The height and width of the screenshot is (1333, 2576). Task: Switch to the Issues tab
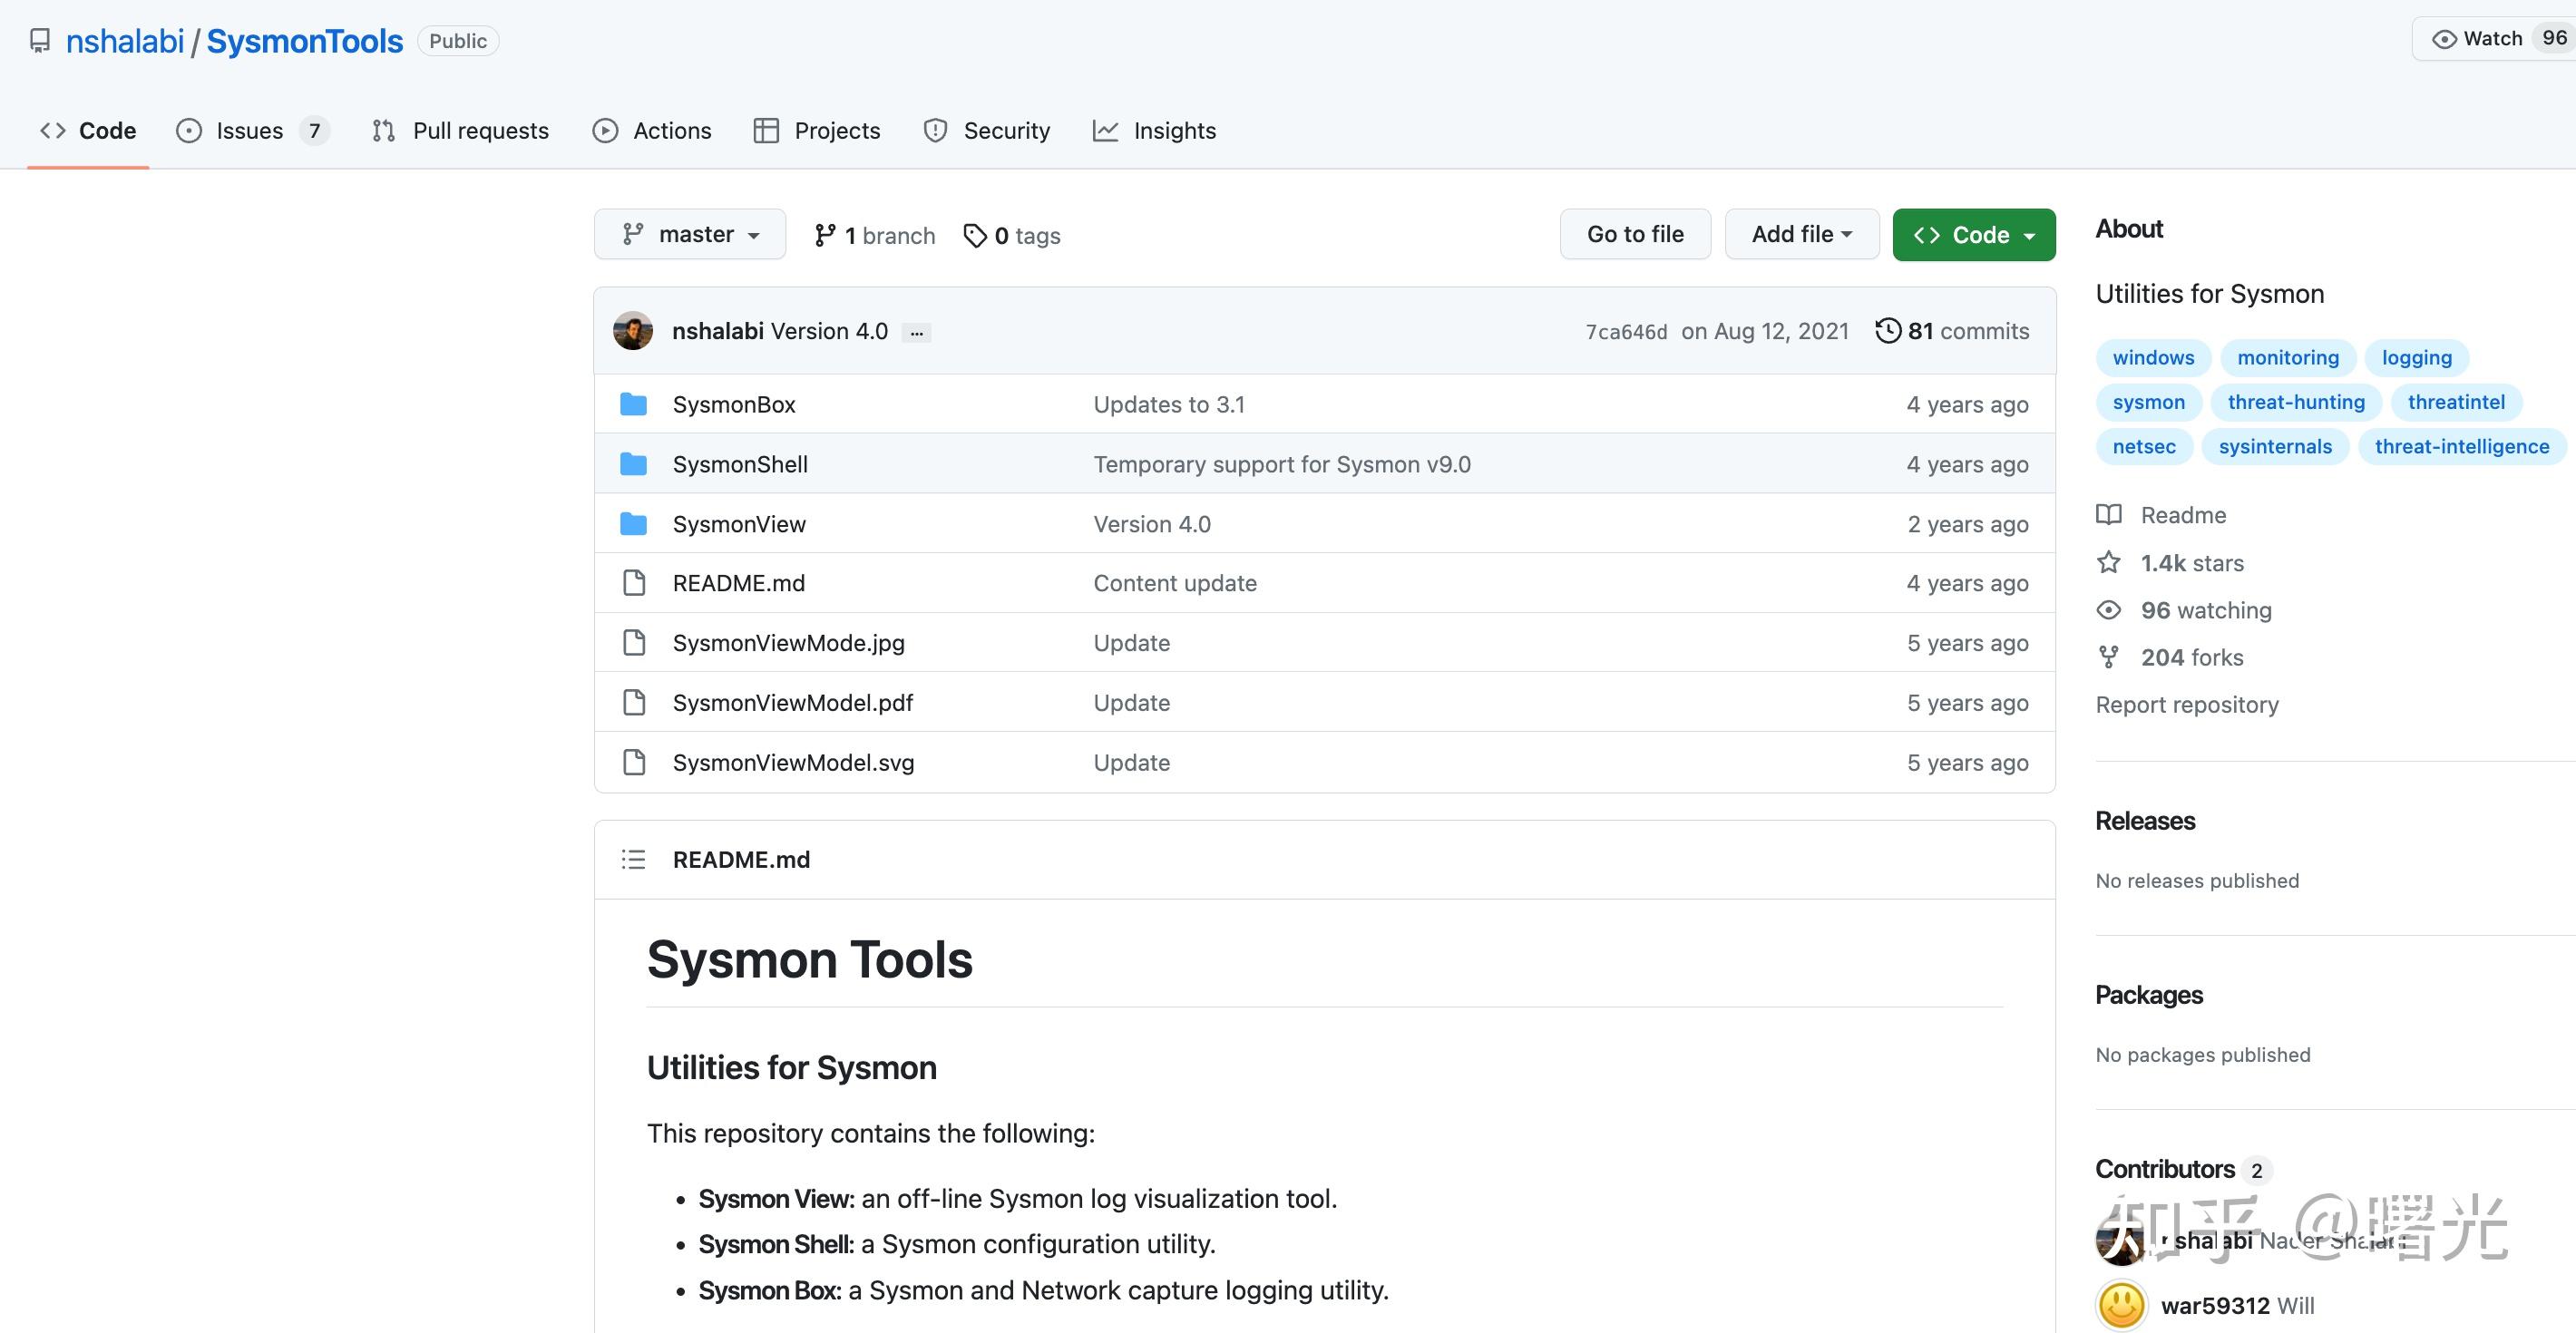pos(250,131)
